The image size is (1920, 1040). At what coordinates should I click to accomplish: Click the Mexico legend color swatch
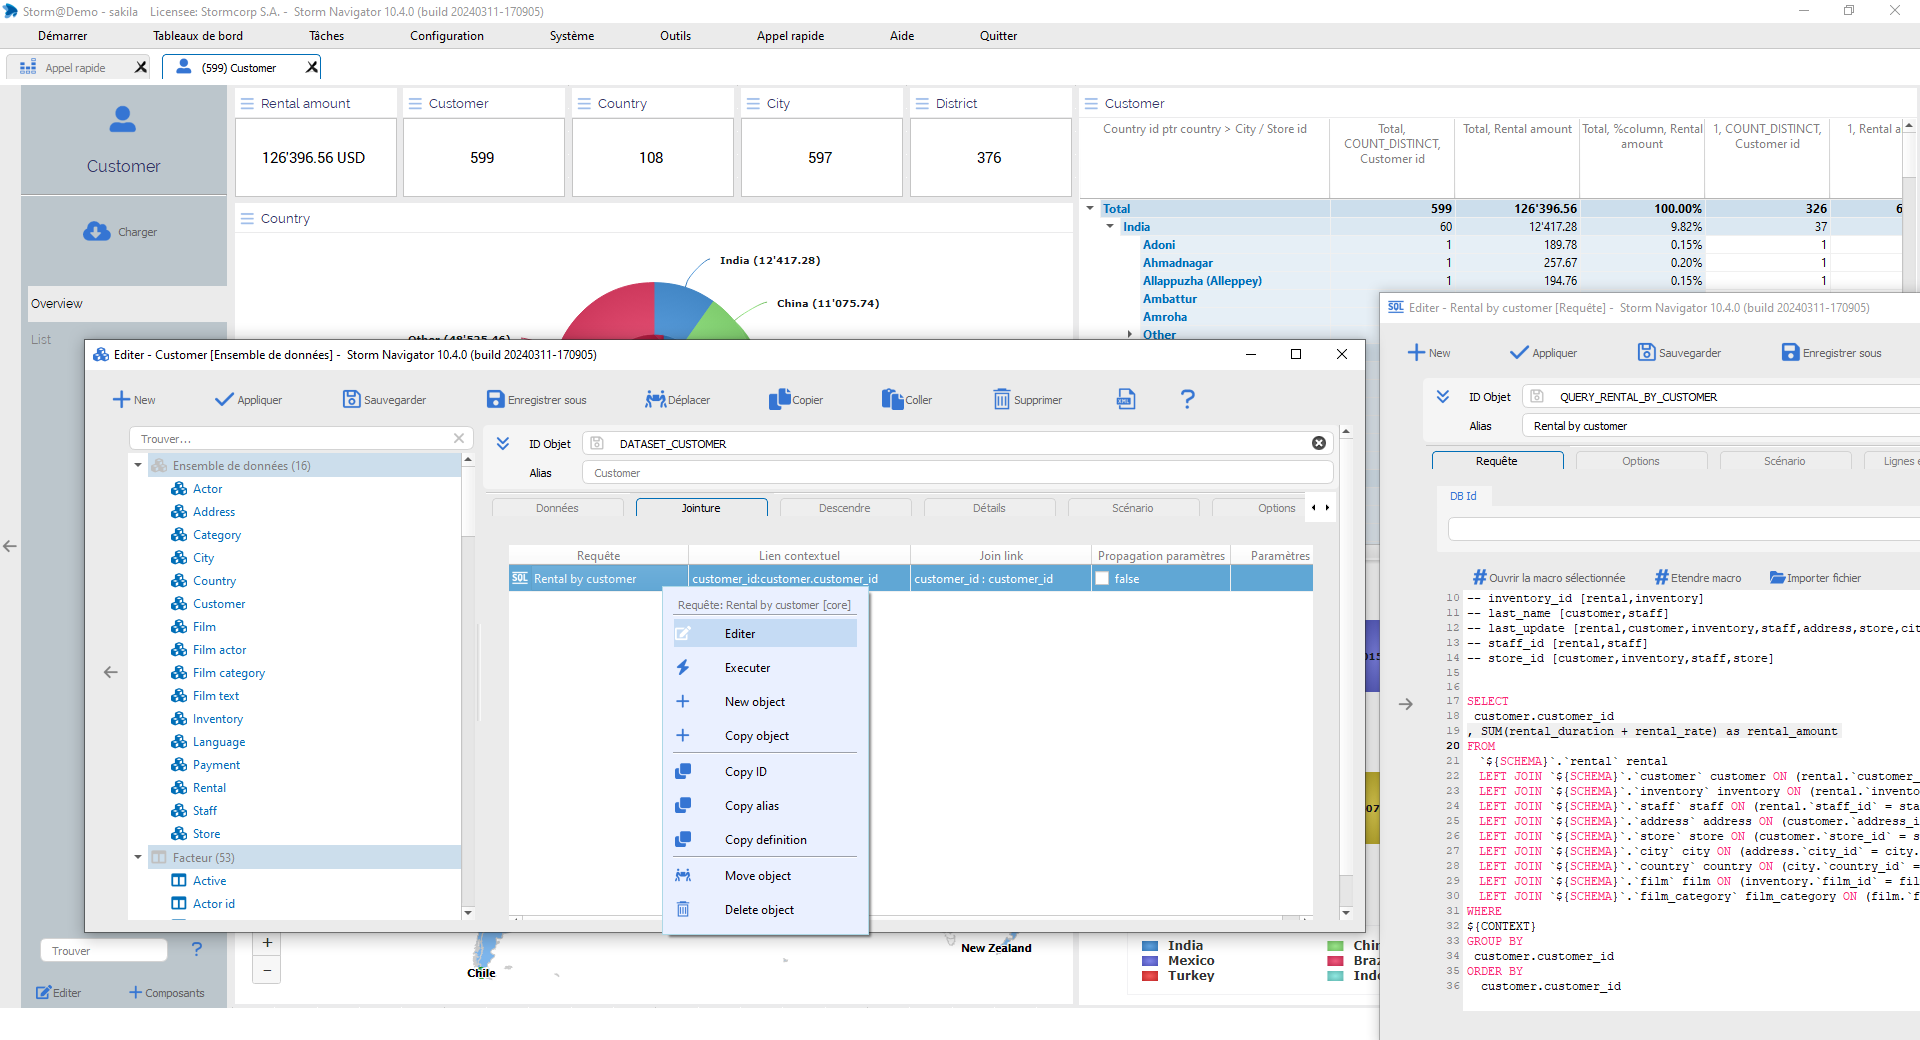1150,961
